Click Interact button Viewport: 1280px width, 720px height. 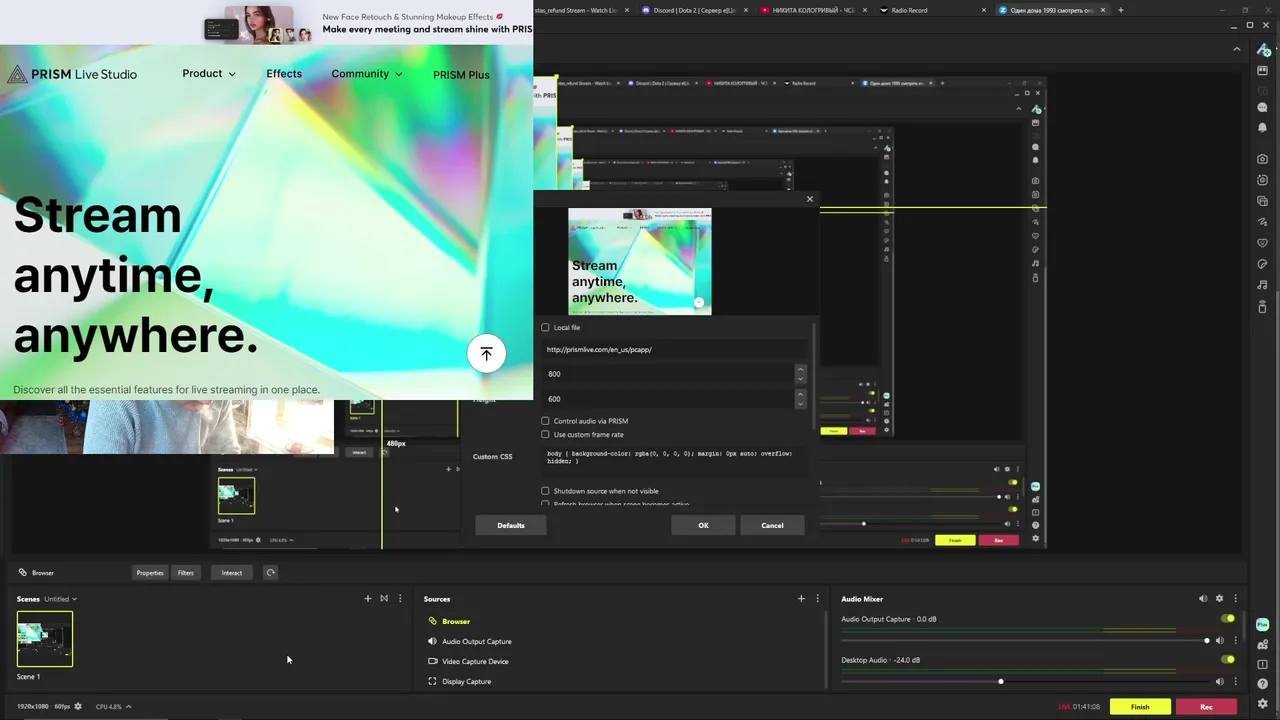[x=231, y=572]
